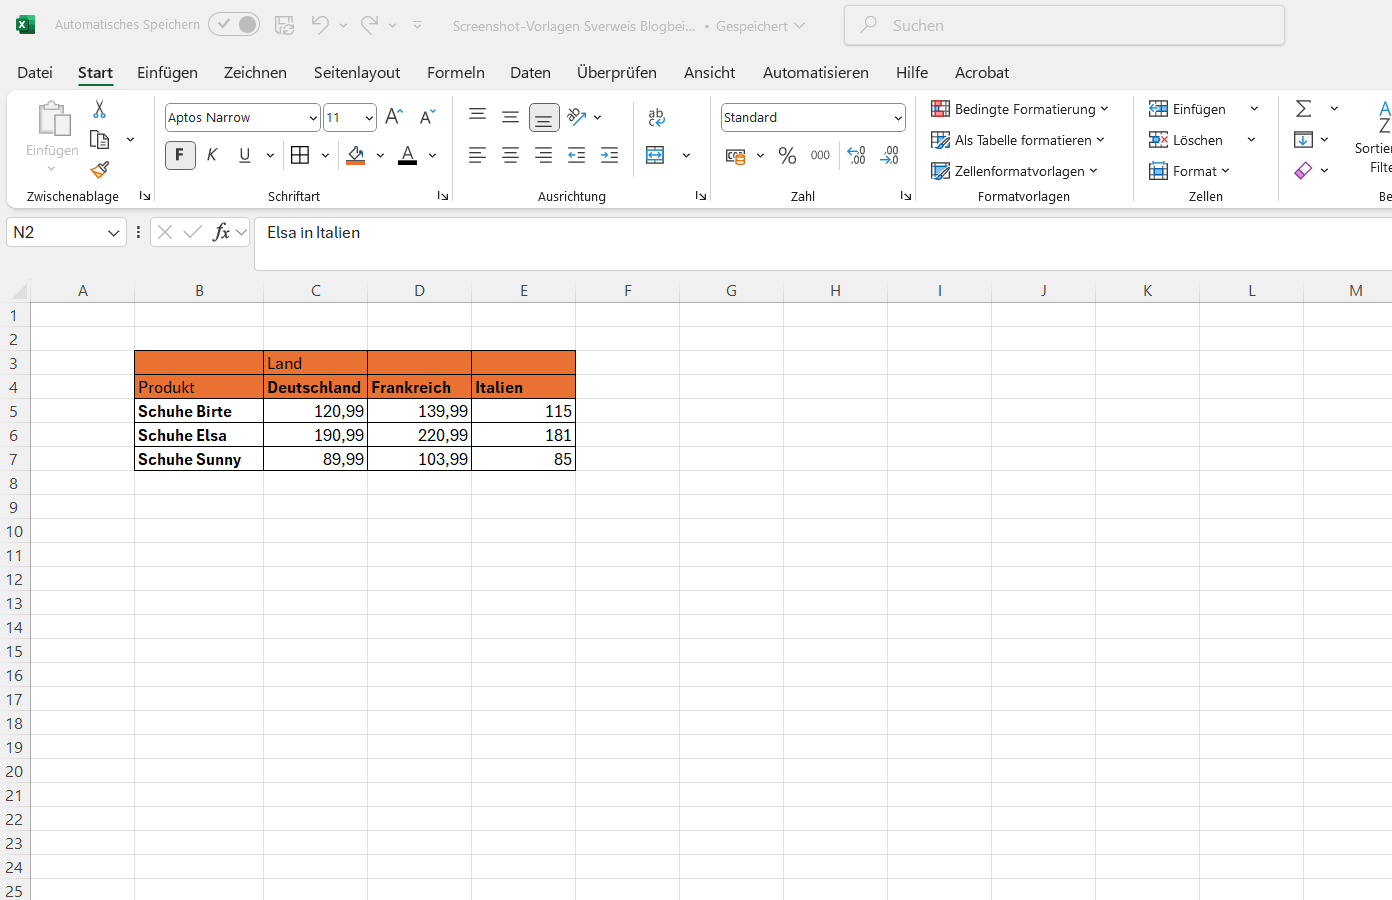This screenshot has height=900, width=1392.
Task: Open the fill color swatch dropdown
Action: (x=380, y=155)
